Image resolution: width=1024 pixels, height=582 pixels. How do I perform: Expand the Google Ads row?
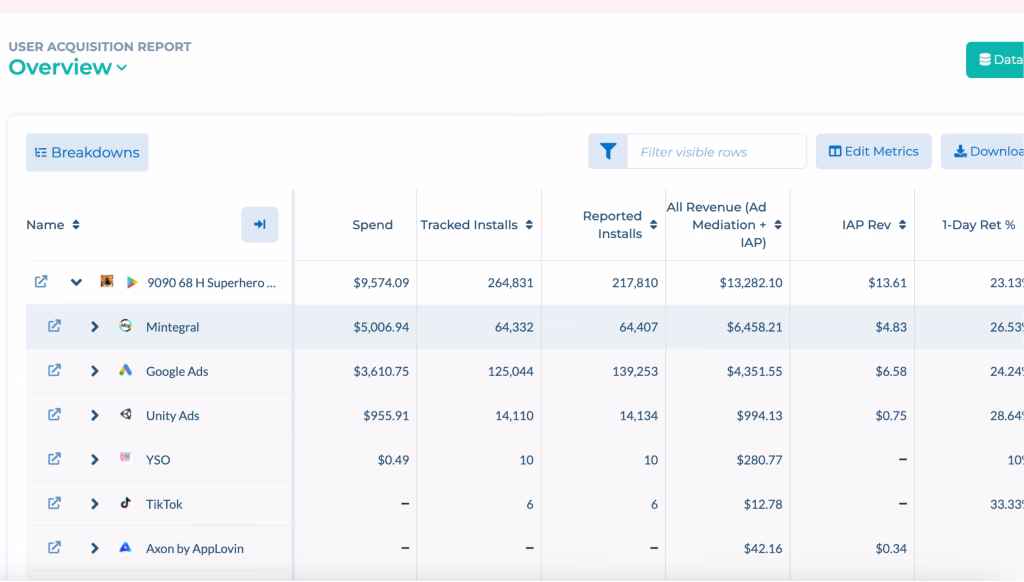pos(94,371)
